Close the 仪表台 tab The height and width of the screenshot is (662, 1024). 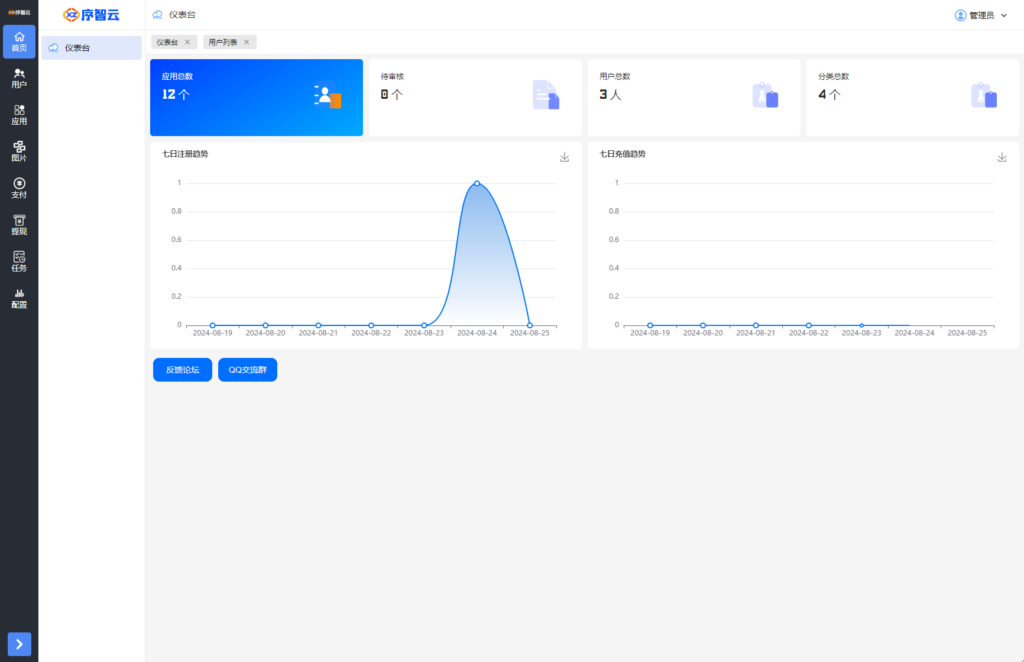click(x=187, y=42)
